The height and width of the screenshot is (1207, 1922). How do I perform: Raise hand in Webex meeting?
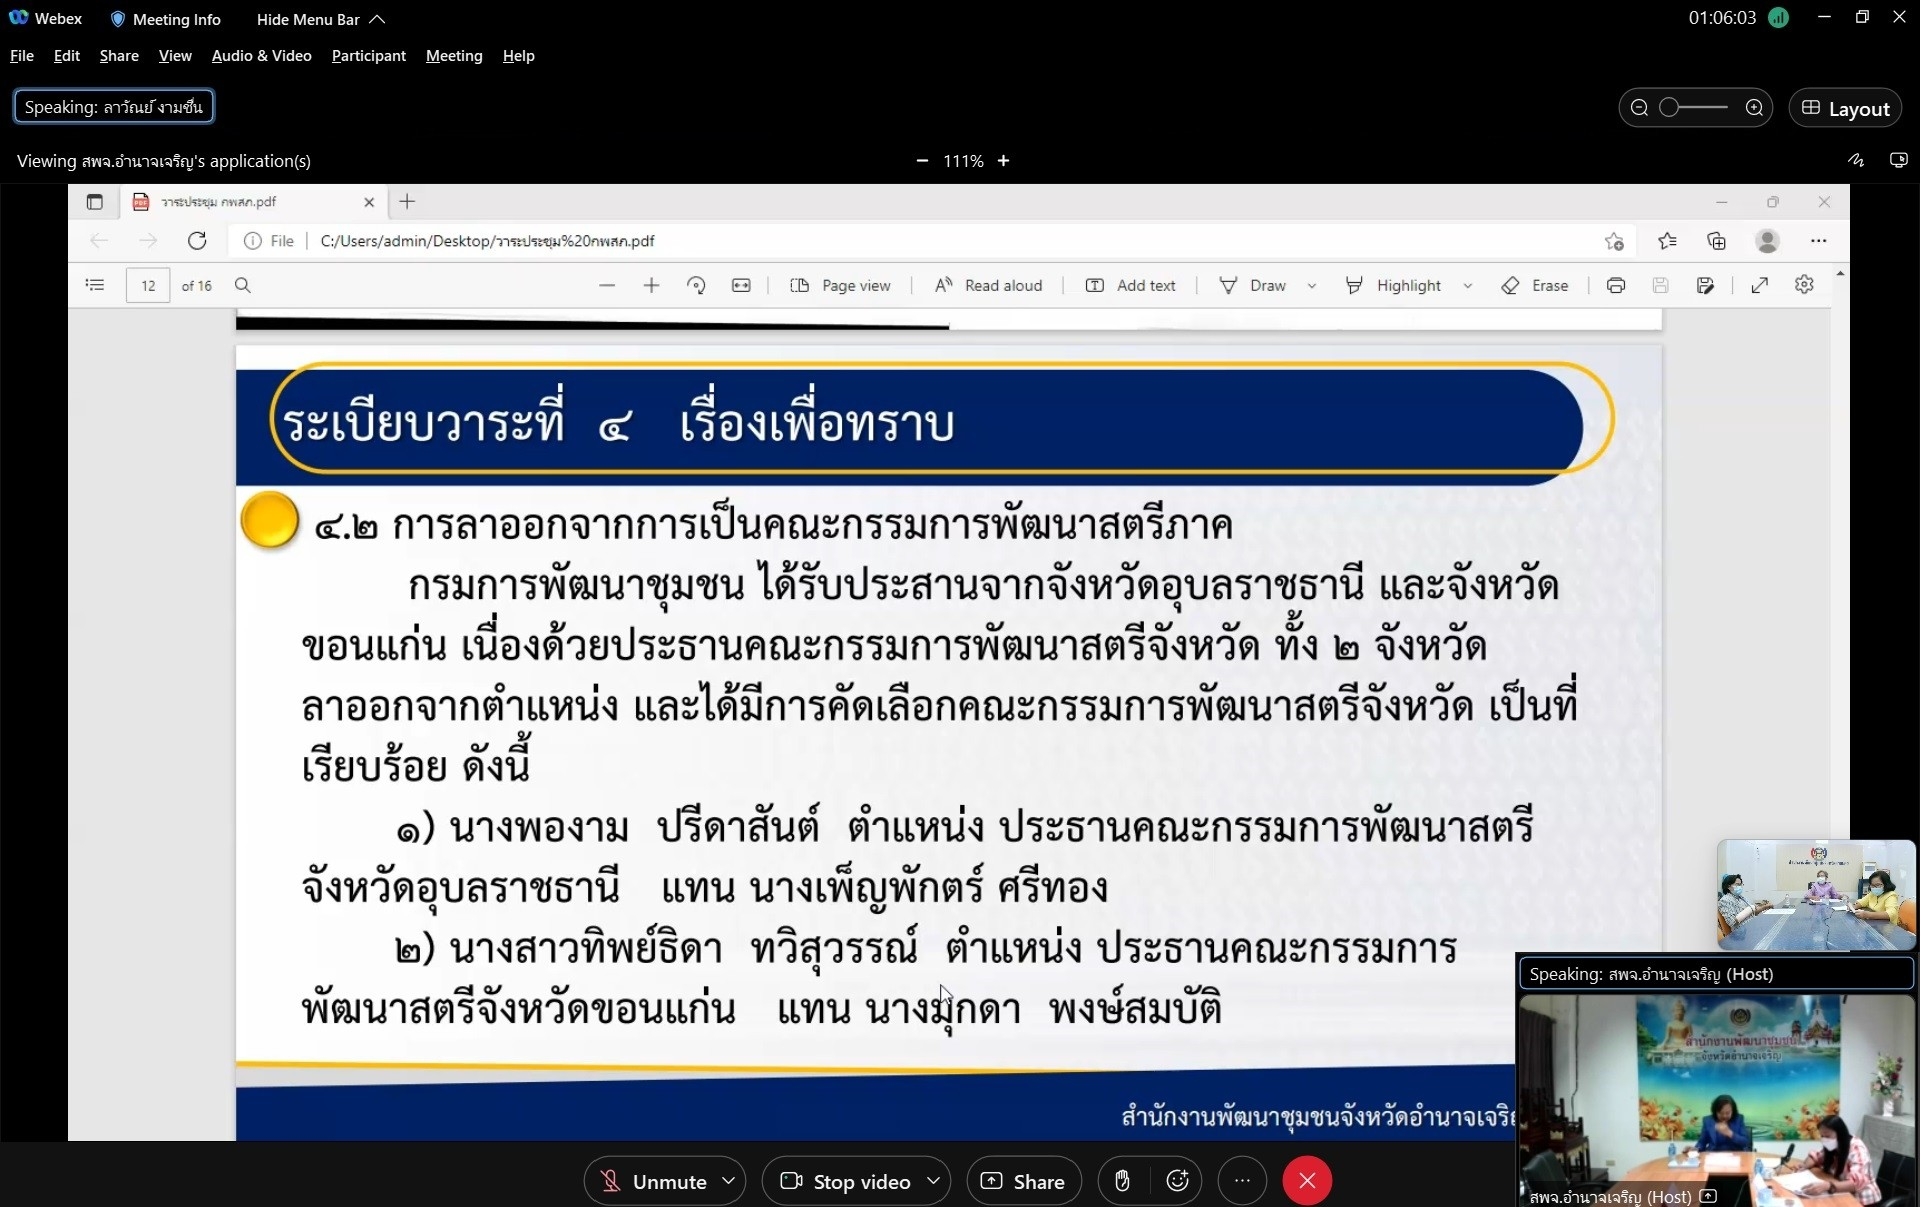click(1122, 1181)
